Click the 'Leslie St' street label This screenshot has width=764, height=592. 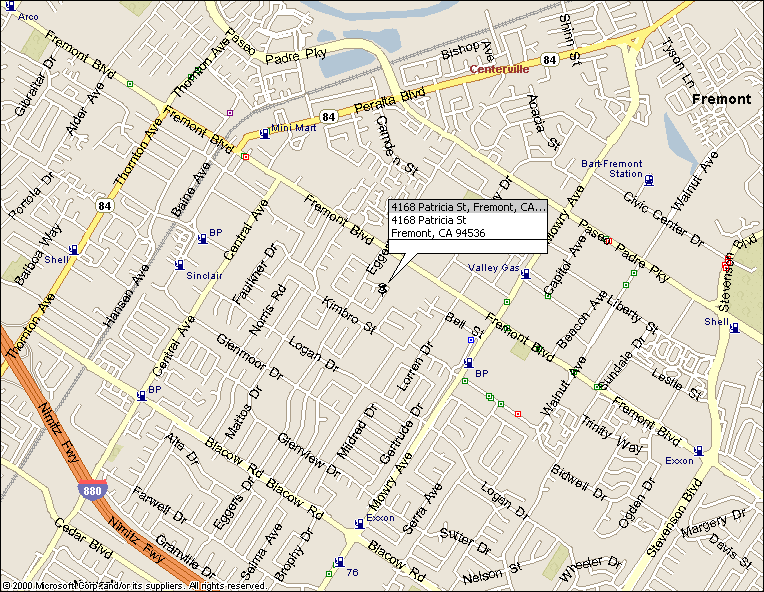point(677,384)
